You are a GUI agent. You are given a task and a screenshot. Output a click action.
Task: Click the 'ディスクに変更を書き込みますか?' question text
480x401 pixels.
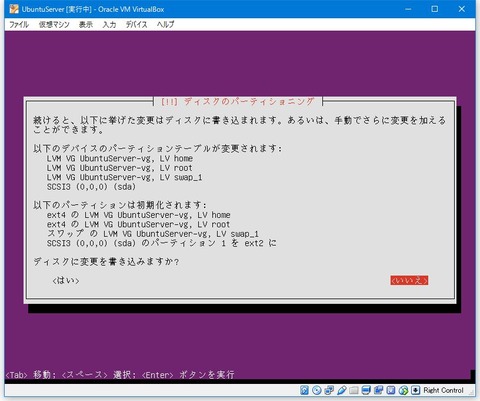(x=106, y=262)
